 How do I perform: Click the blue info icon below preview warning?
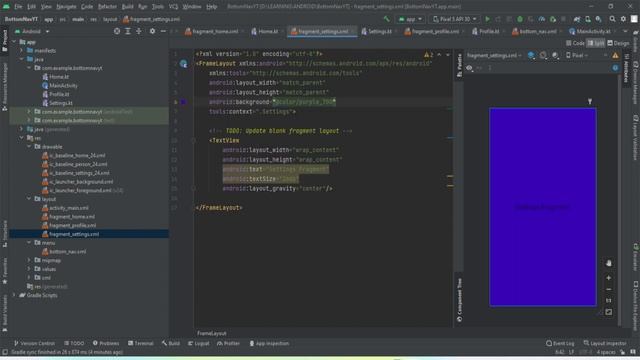coord(615,68)
